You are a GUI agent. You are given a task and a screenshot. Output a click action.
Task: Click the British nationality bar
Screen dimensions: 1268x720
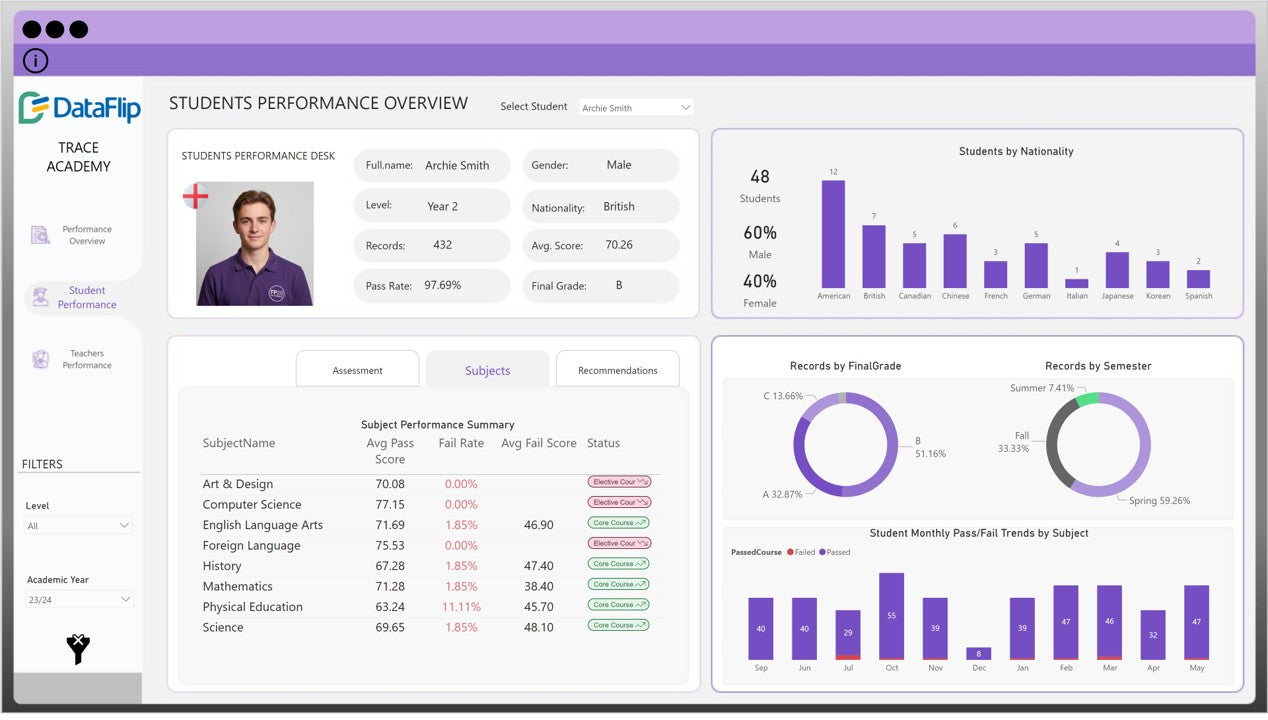874,256
